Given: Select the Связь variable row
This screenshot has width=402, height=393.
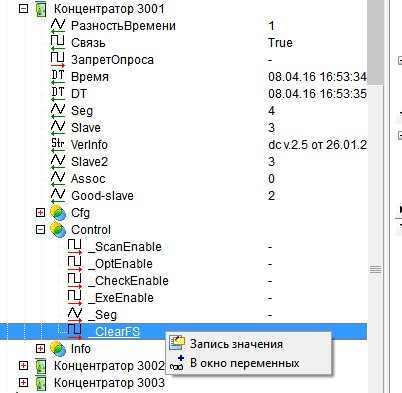Looking at the screenshot, I should coord(88,43).
